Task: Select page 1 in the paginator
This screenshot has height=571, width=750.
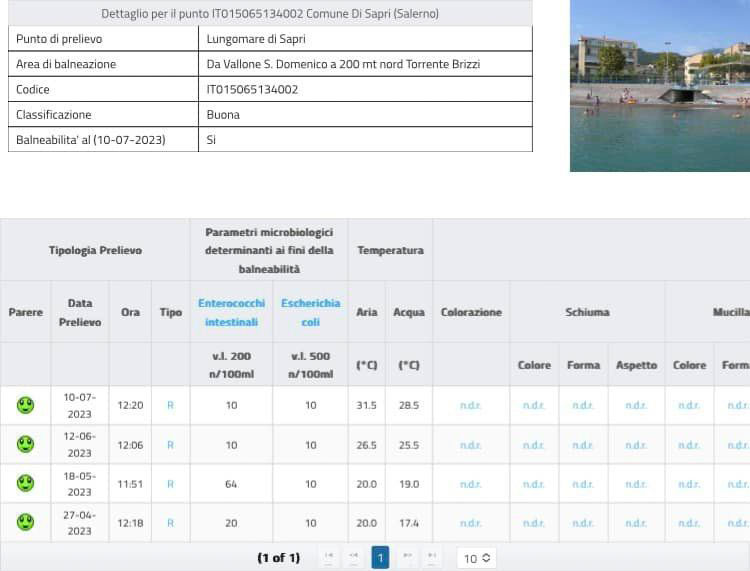Action: pos(380,558)
